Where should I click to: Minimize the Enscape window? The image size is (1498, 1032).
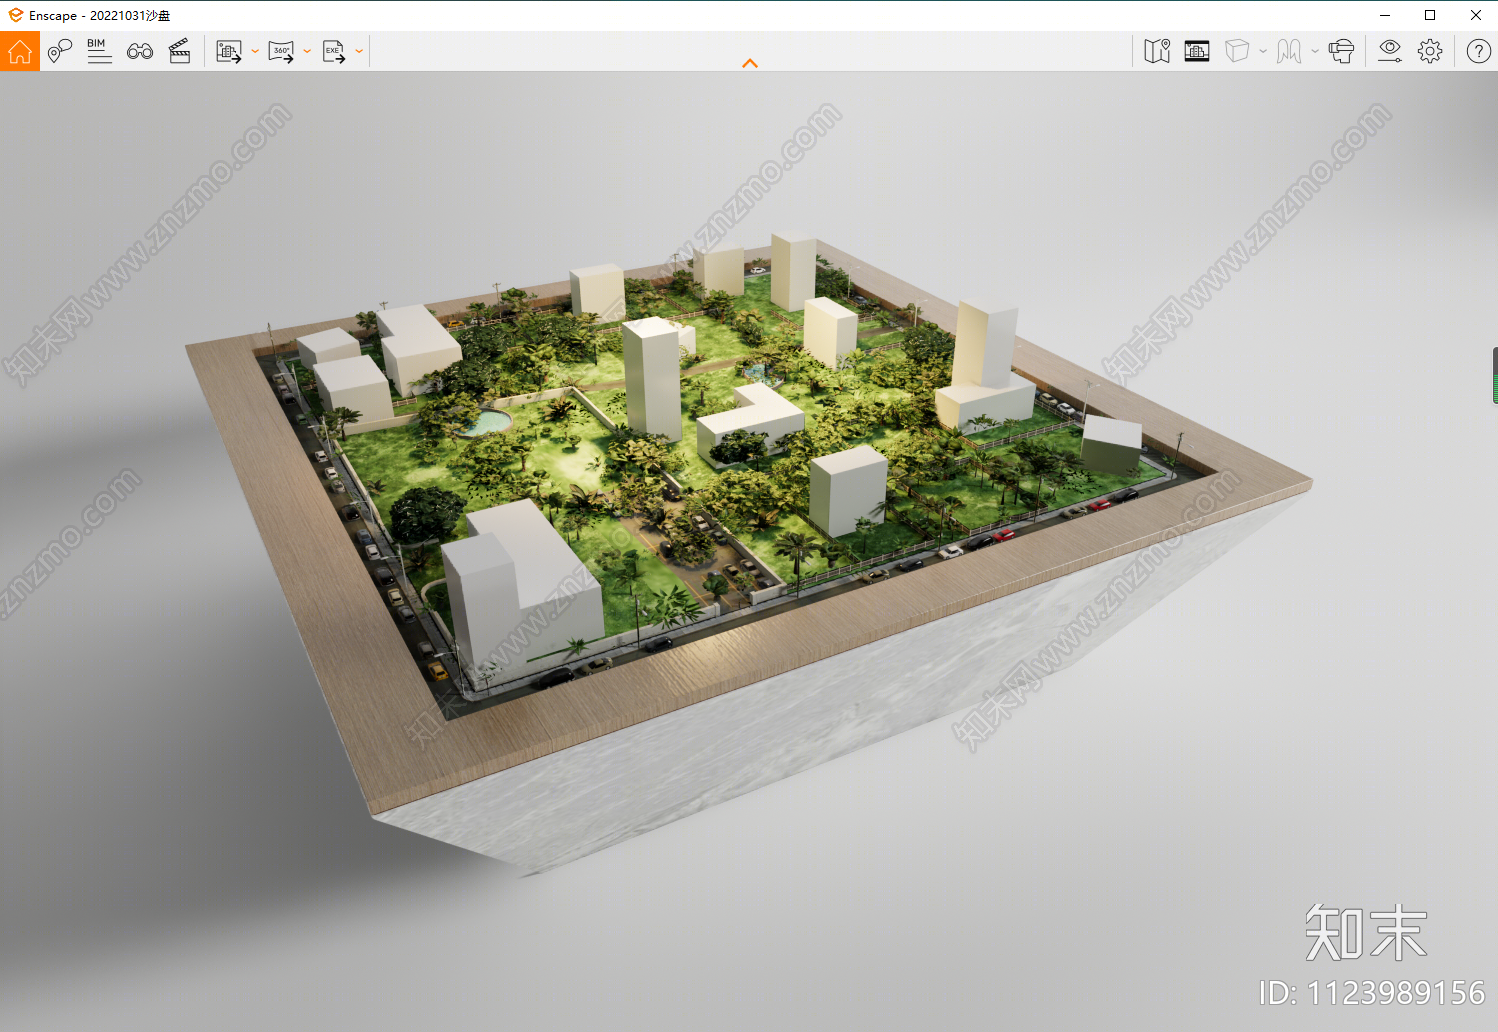1385,15
